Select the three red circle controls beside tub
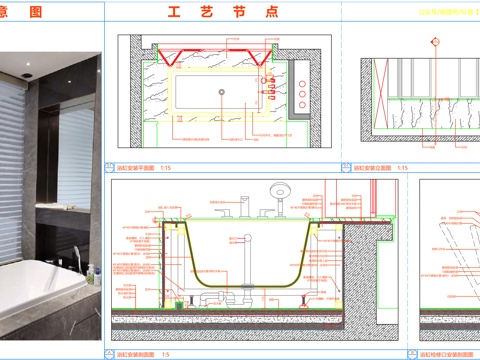Image resolution: width=480 pixels, height=360 pixels. click(x=302, y=94)
